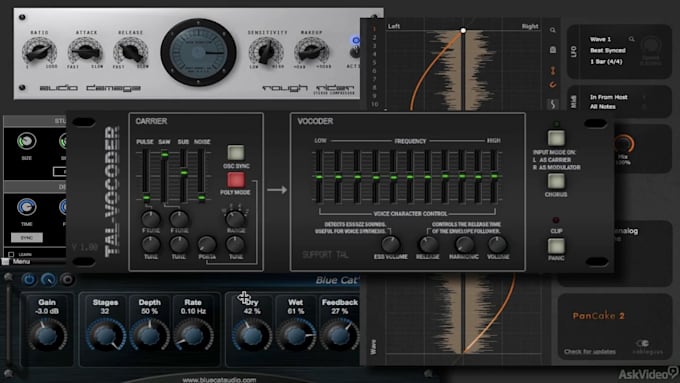
Task: Open the All Notes MIDI dropdown
Action: (602, 107)
